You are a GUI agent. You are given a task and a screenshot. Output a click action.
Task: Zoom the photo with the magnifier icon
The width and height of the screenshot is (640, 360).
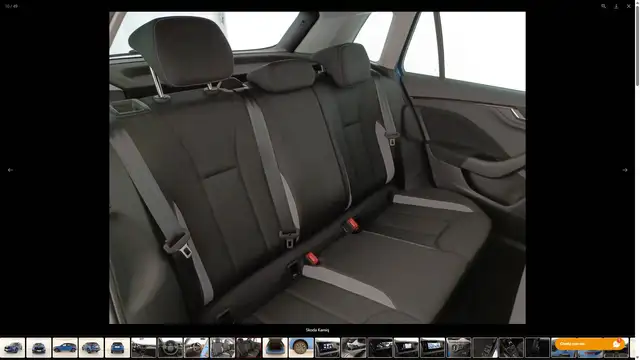pyautogui.click(x=603, y=6)
